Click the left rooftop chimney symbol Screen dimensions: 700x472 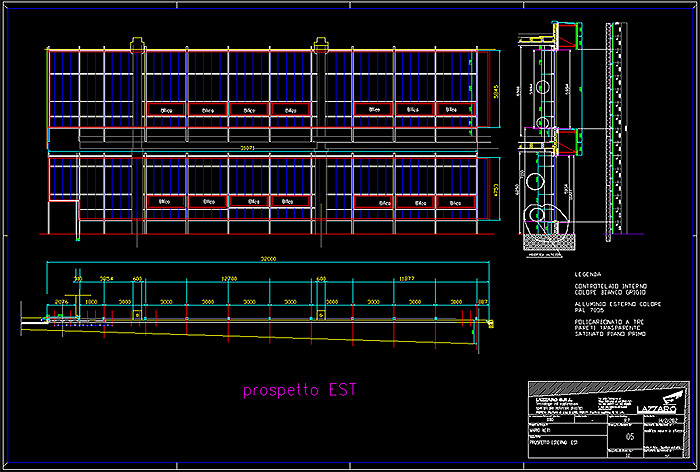[x=137, y=44]
